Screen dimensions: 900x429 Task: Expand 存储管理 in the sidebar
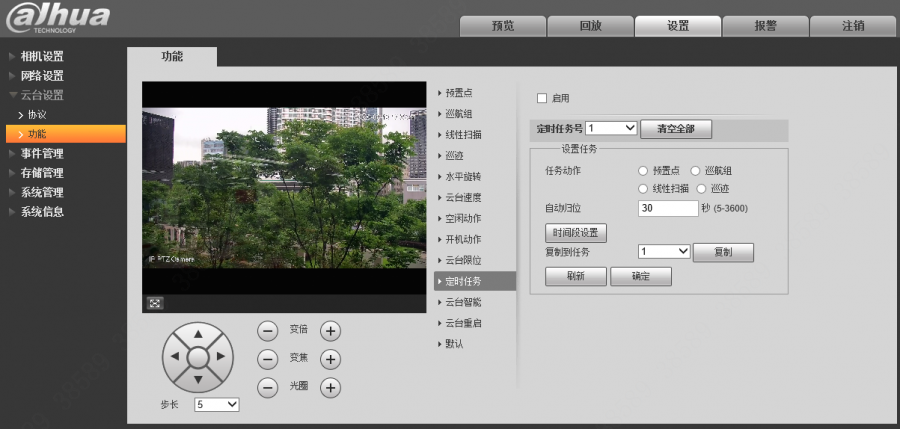pyautogui.click(x=42, y=173)
